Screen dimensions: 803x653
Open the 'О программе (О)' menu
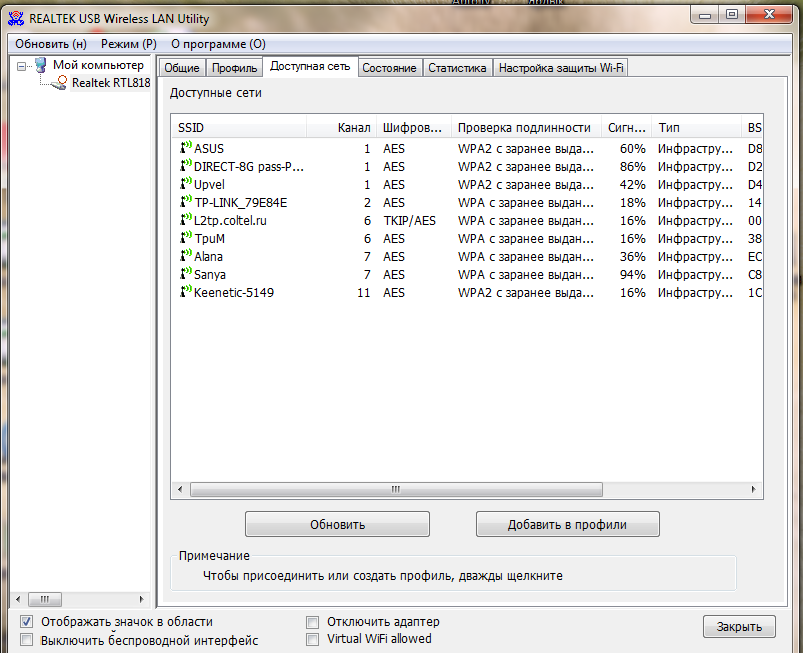pyautogui.click(x=218, y=44)
